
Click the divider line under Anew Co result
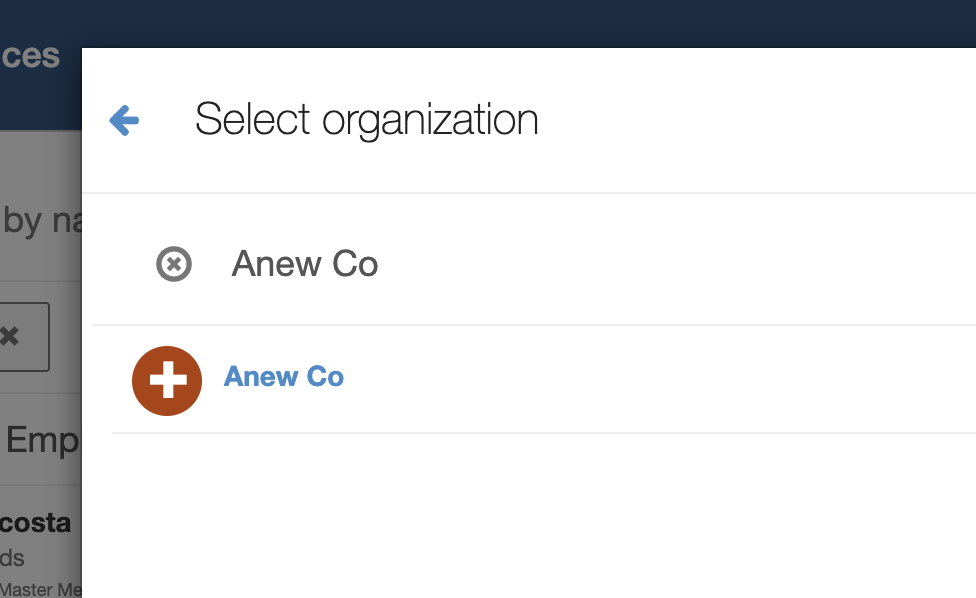coord(544,432)
